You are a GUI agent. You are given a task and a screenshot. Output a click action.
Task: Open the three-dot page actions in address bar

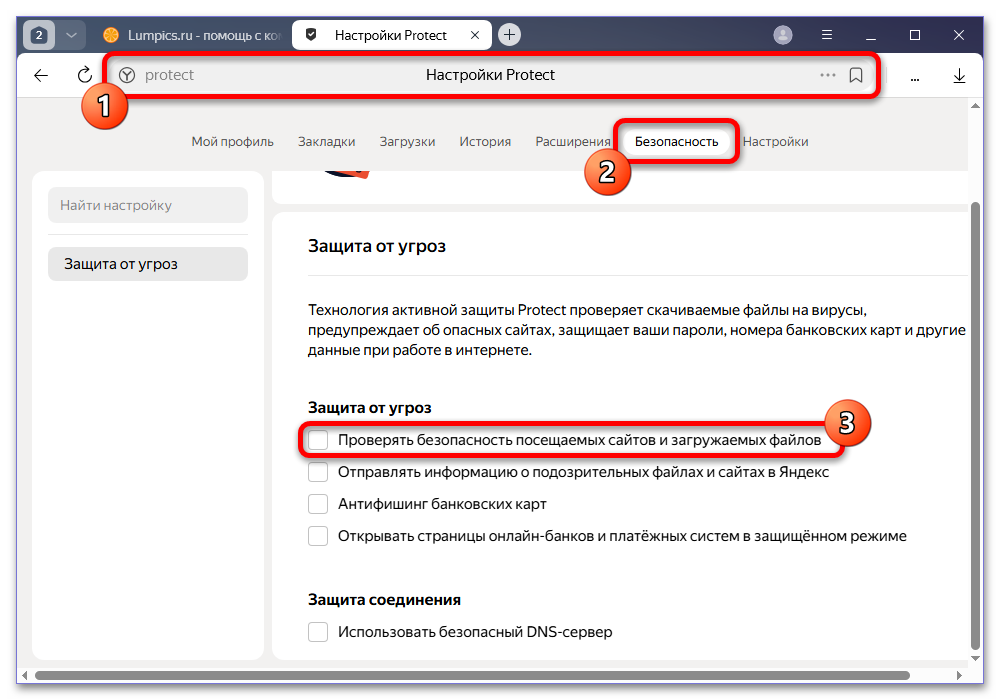827,75
